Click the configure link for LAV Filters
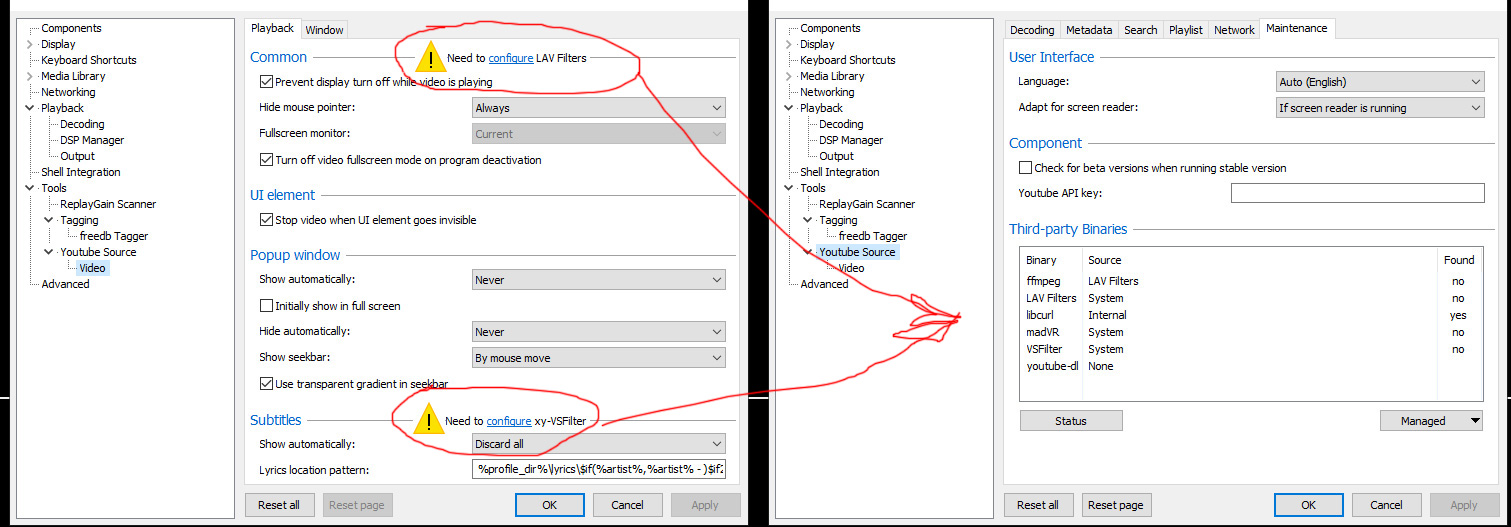The width and height of the screenshot is (1511, 527). click(x=510, y=58)
